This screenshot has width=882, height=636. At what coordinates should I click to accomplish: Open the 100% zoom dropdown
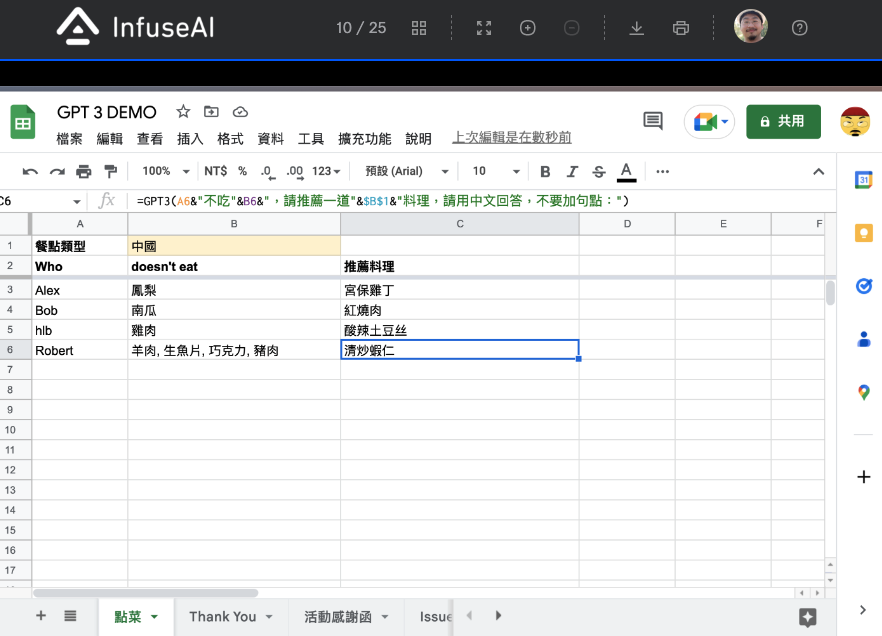[165, 171]
